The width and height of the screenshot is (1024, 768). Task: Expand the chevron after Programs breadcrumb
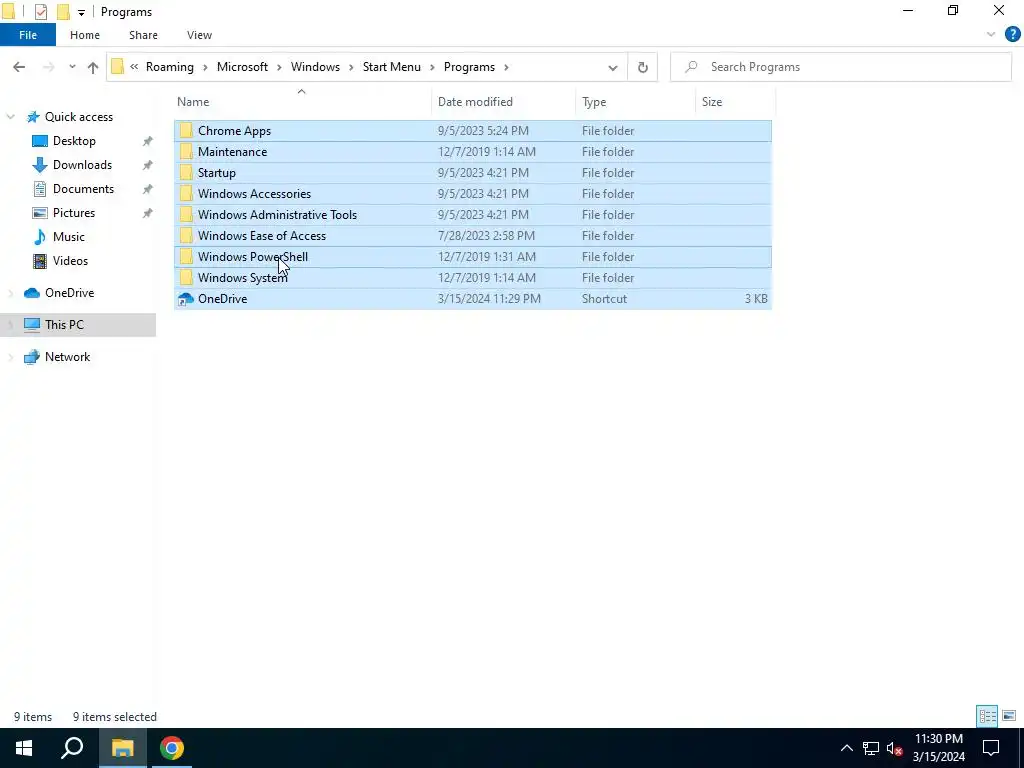click(506, 67)
